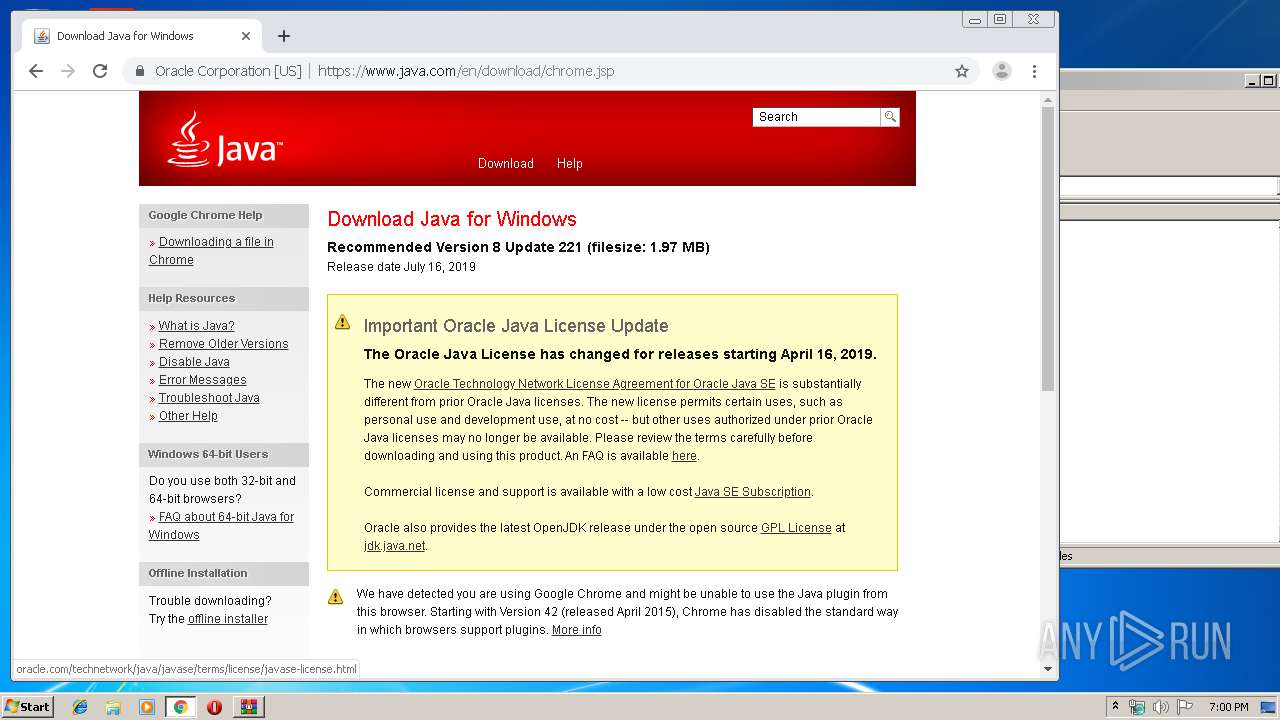The width and height of the screenshot is (1280, 720).
Task: Click the Chrome taskbar button
Action: point(180,707)
